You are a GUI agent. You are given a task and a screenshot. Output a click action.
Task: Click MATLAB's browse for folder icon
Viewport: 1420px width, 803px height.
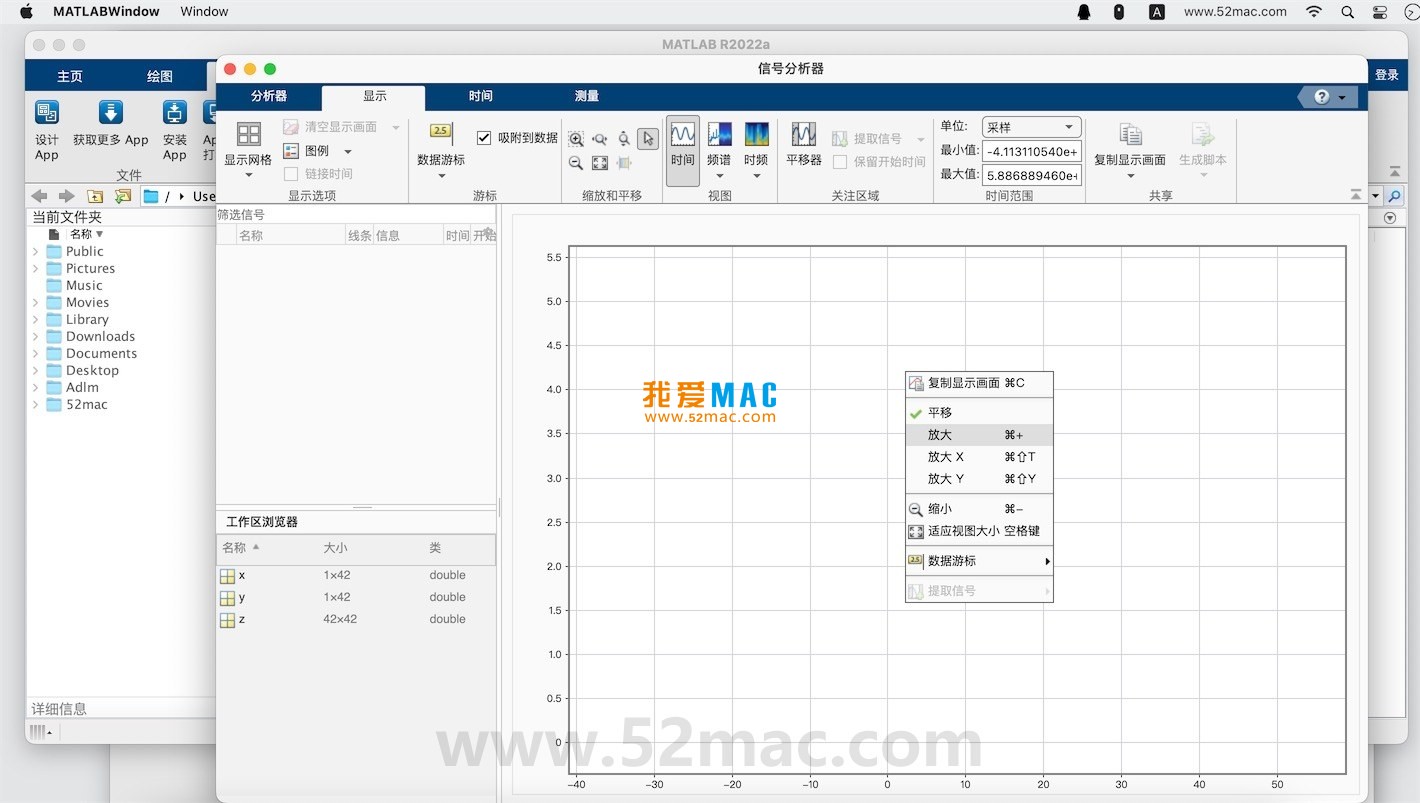[x=123, y=196]
